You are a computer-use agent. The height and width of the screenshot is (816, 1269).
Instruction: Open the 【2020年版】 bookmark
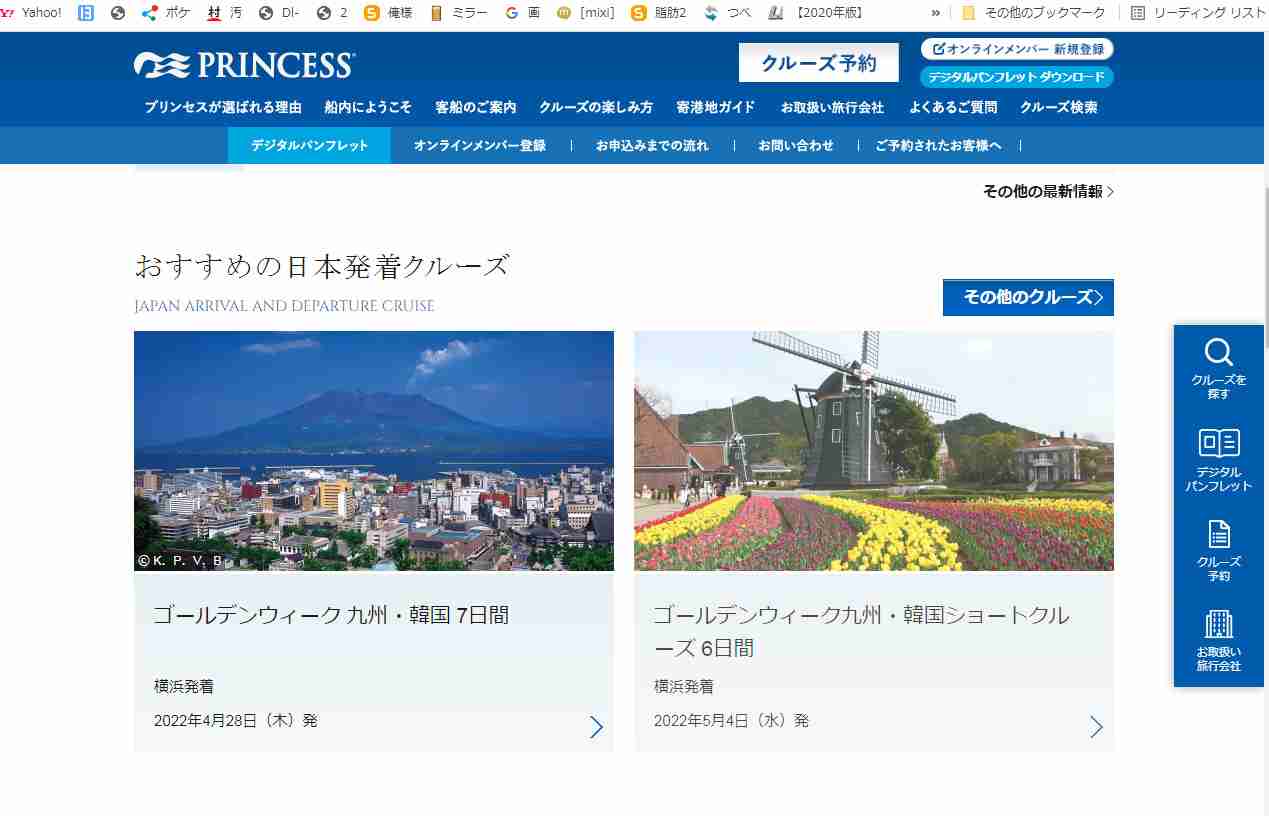click(x=816, y=13)
